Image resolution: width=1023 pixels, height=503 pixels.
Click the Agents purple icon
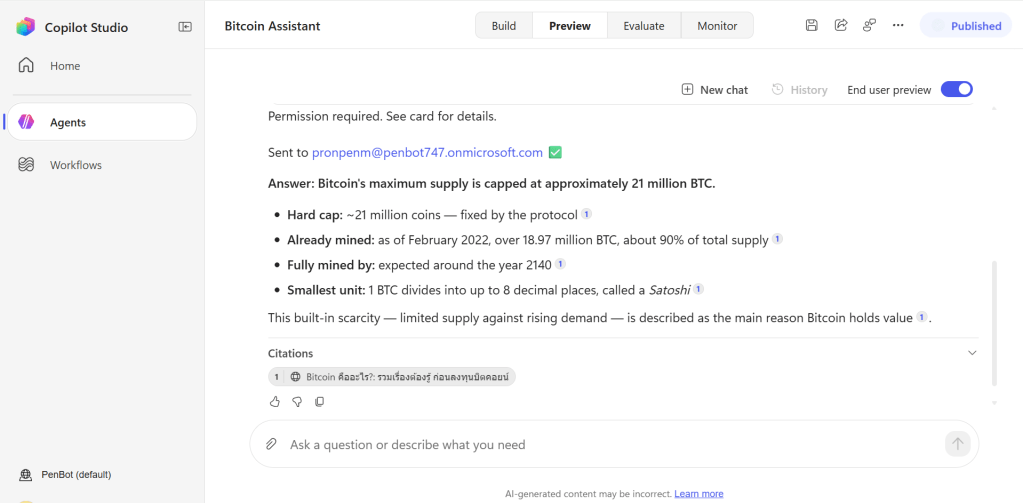tap(26, 122)
